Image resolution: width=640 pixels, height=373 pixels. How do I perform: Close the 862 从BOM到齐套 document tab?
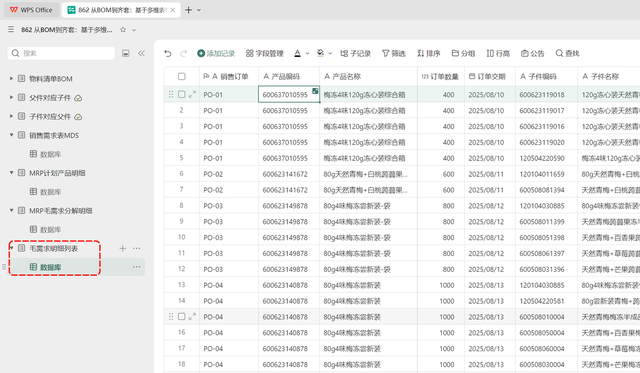click(173, 10)
